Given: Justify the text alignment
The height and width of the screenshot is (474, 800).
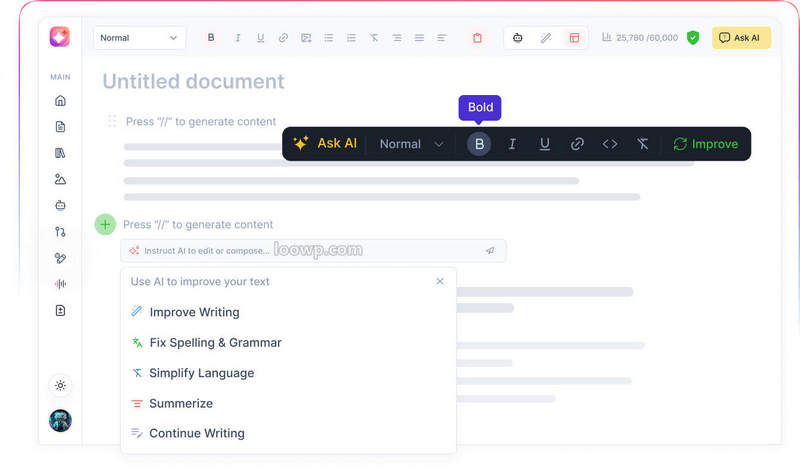Looking at the screenshot, I should pos(419,38).
